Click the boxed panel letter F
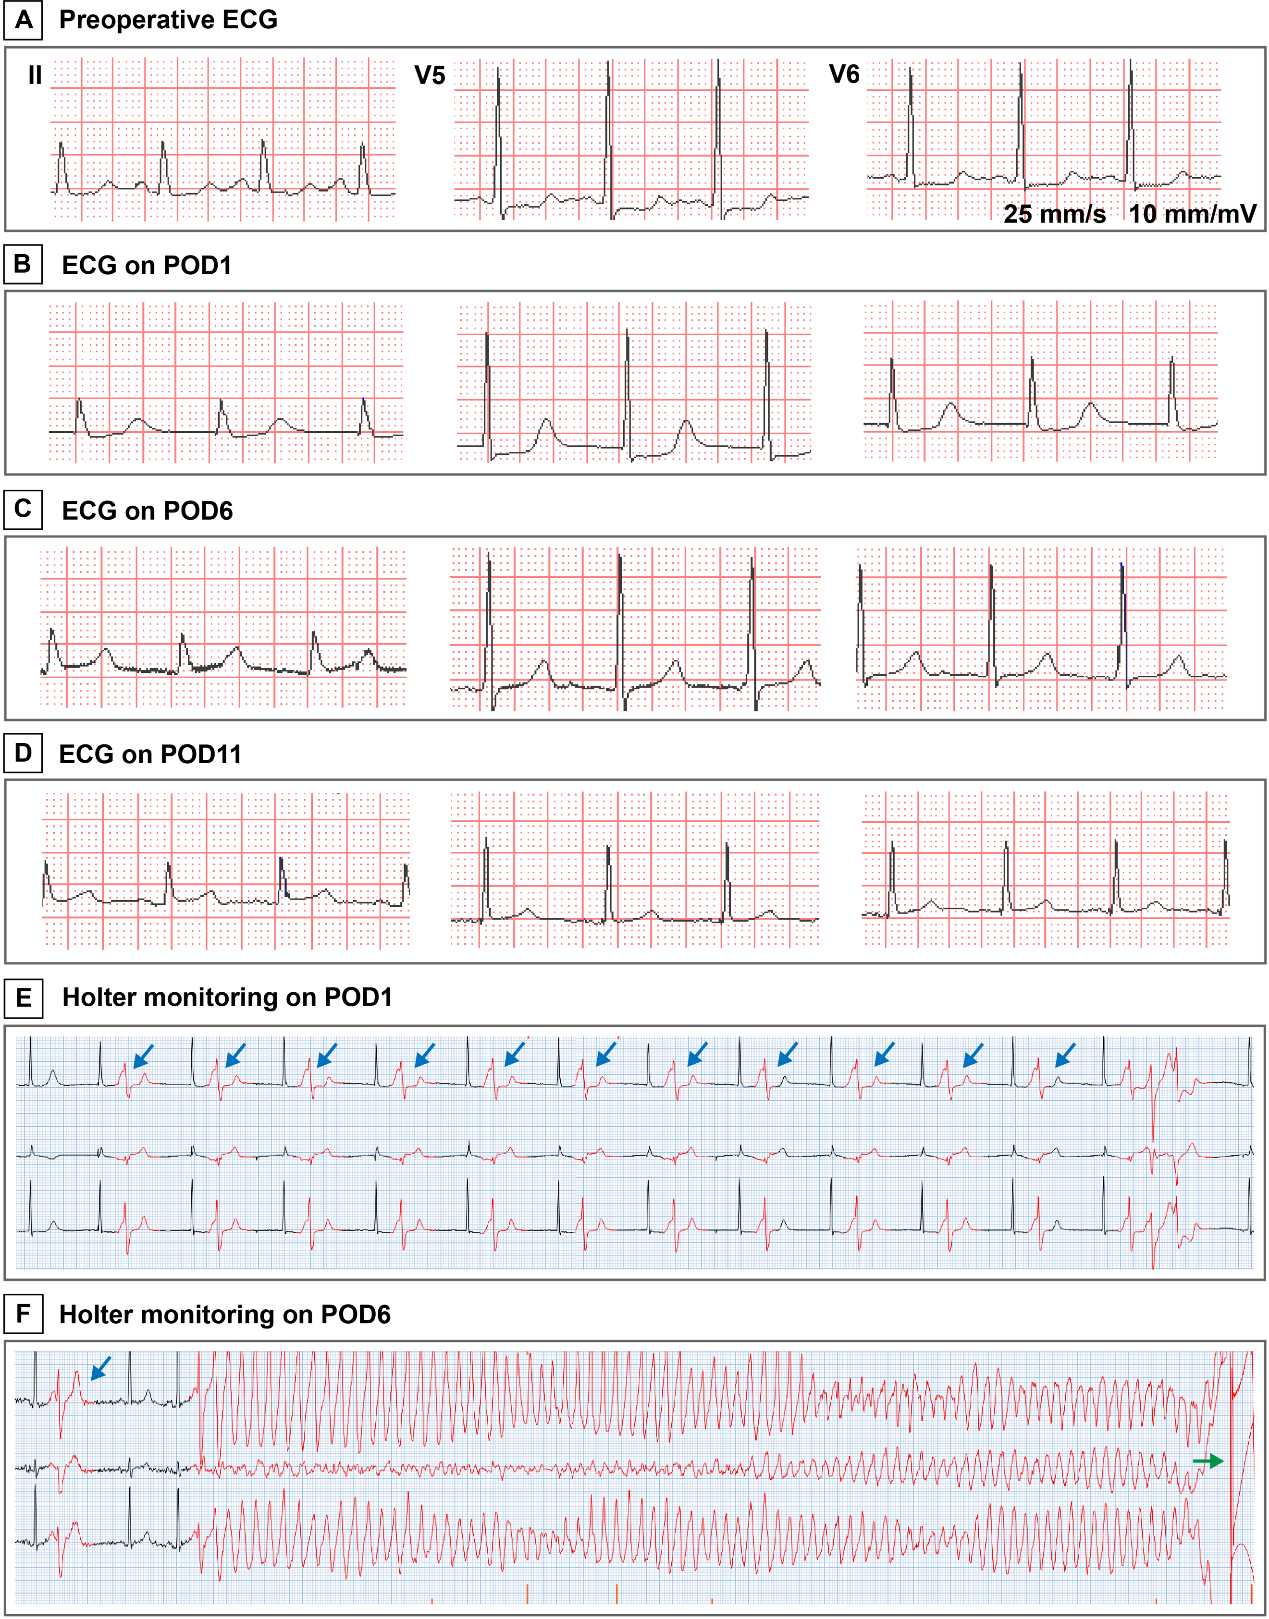Screen dimensions: 1269x1619 coord(23,1314)
